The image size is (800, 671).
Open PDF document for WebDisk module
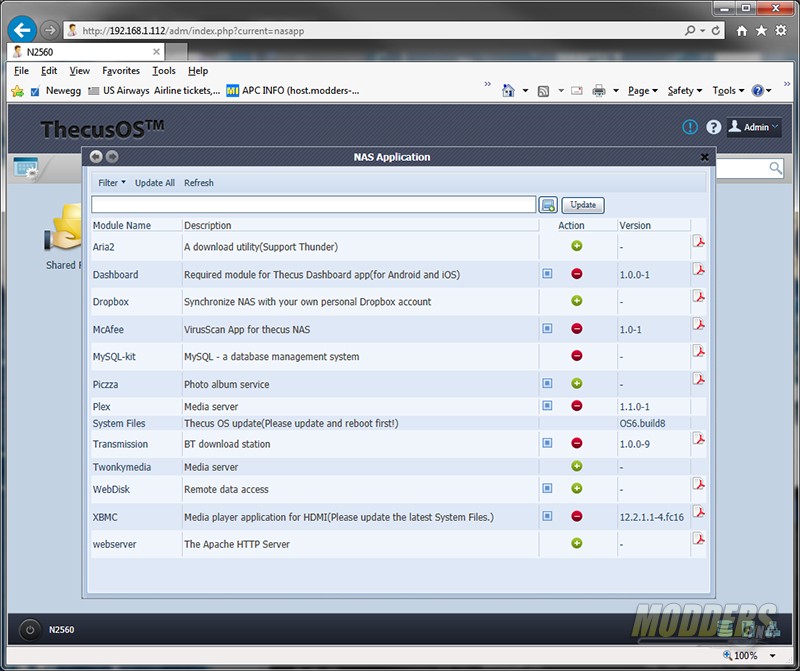click(x=698, y=484)
